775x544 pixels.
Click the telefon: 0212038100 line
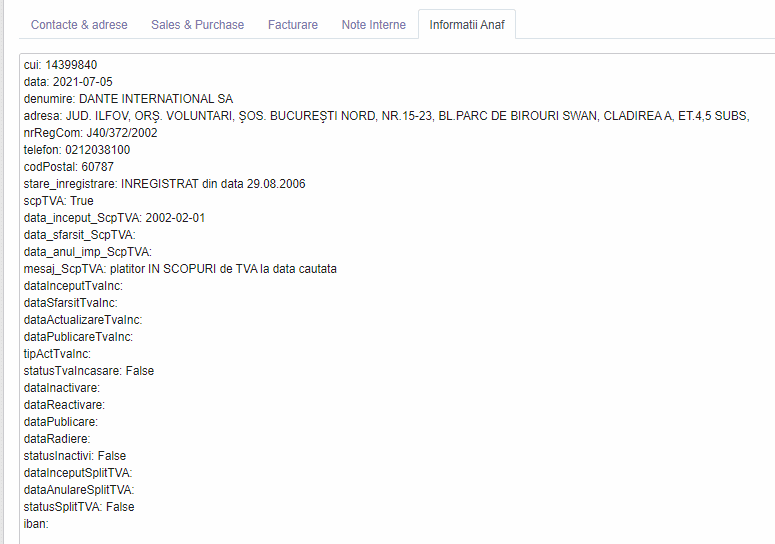click(x=77, y=150)
